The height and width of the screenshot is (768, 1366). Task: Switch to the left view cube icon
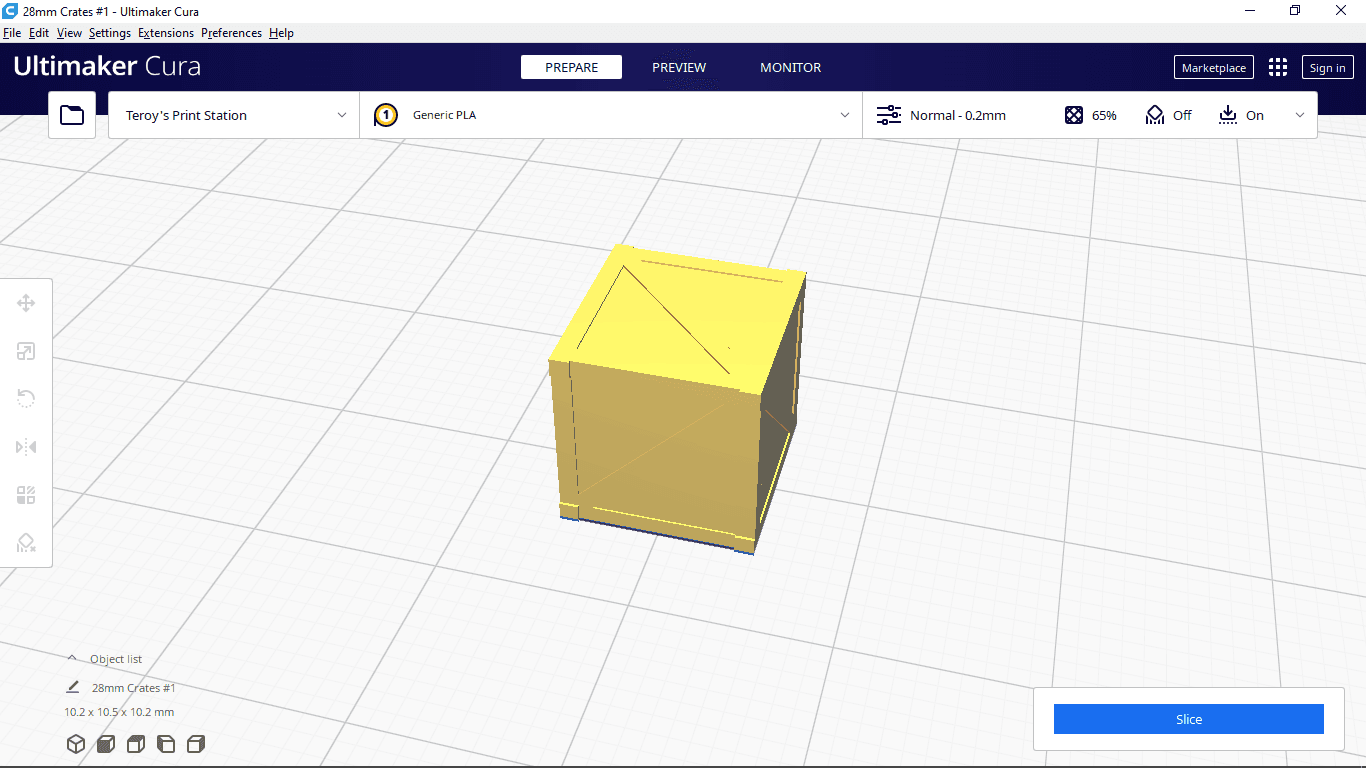(166, 744)
